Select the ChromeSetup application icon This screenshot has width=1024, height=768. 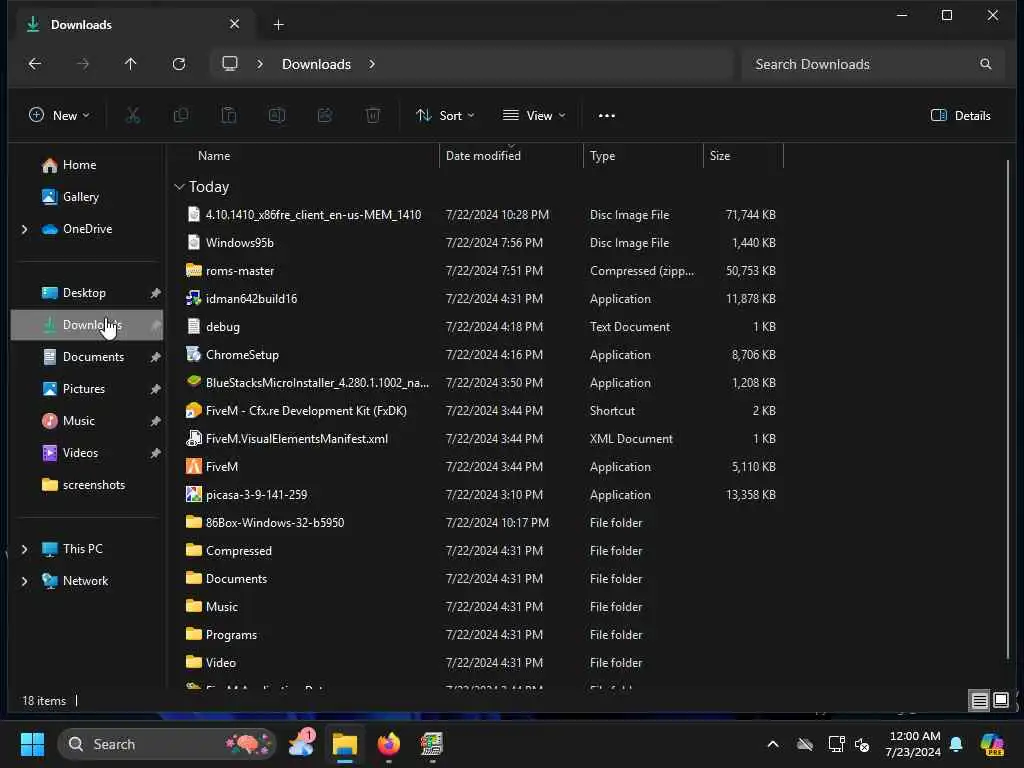(x=193, y=355)
